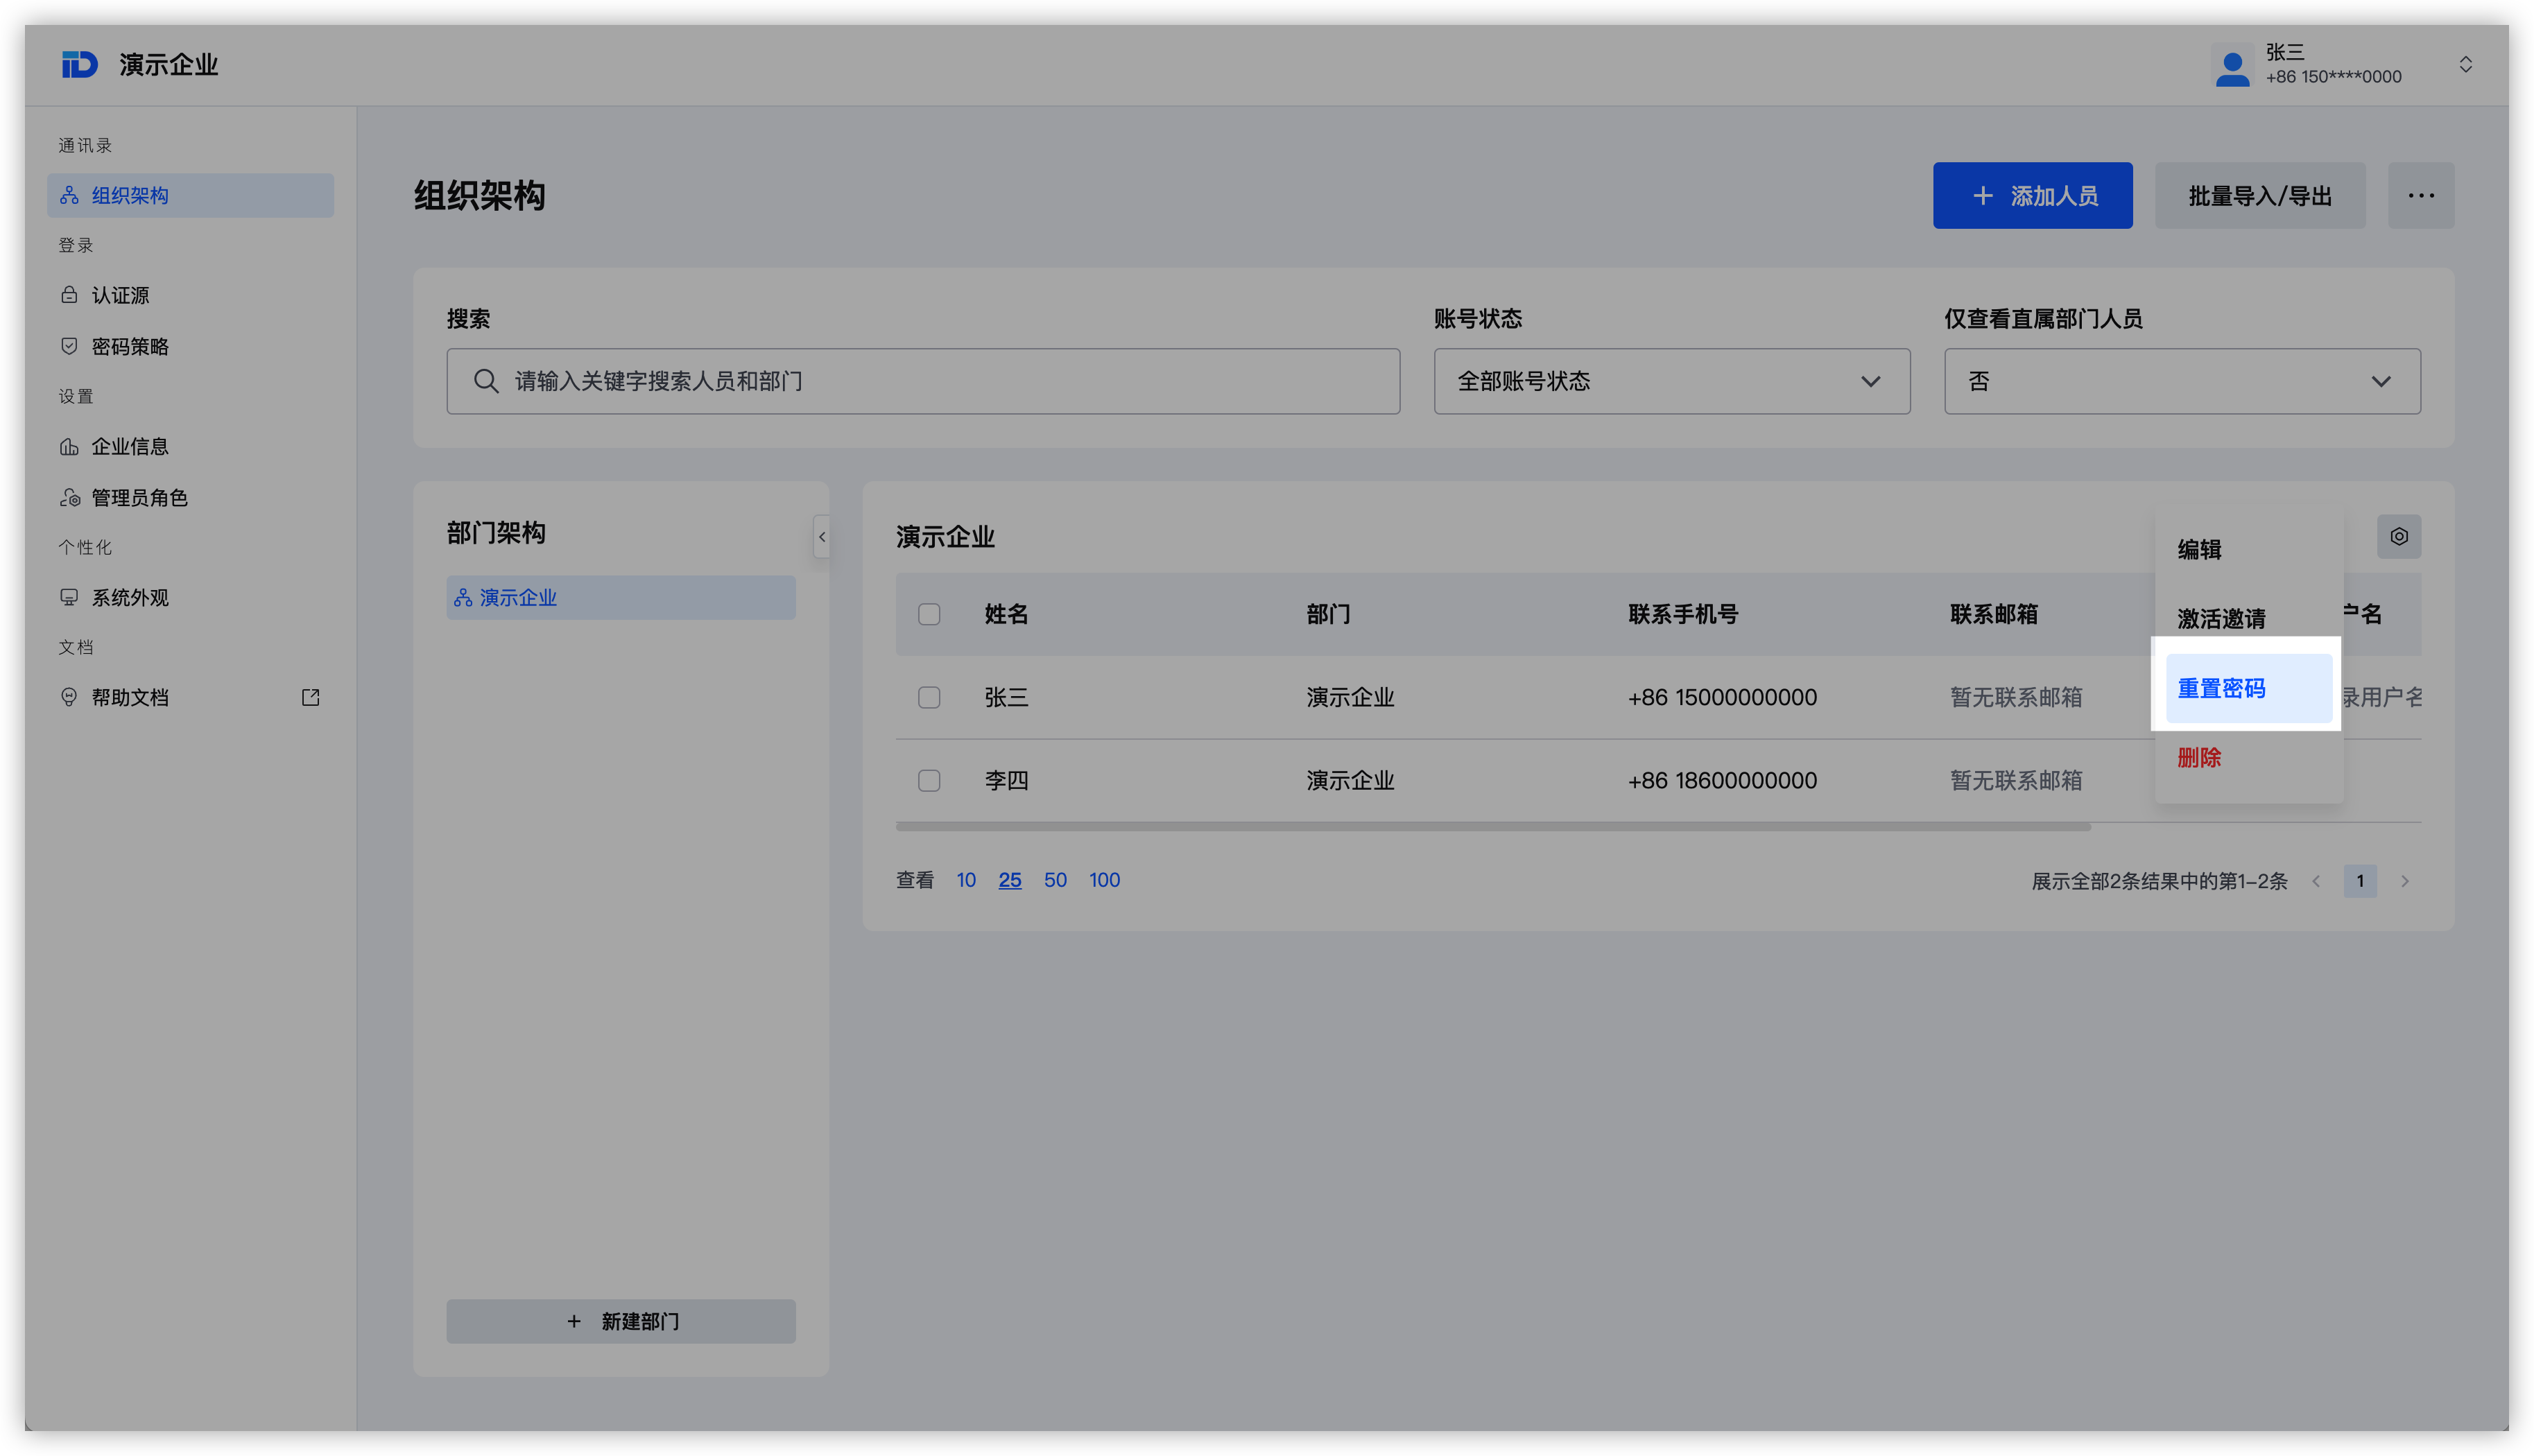Click the 管理员角色 icon in sidebar
This screenshot has width=2534, height=1456.
(x=70, y=497)
